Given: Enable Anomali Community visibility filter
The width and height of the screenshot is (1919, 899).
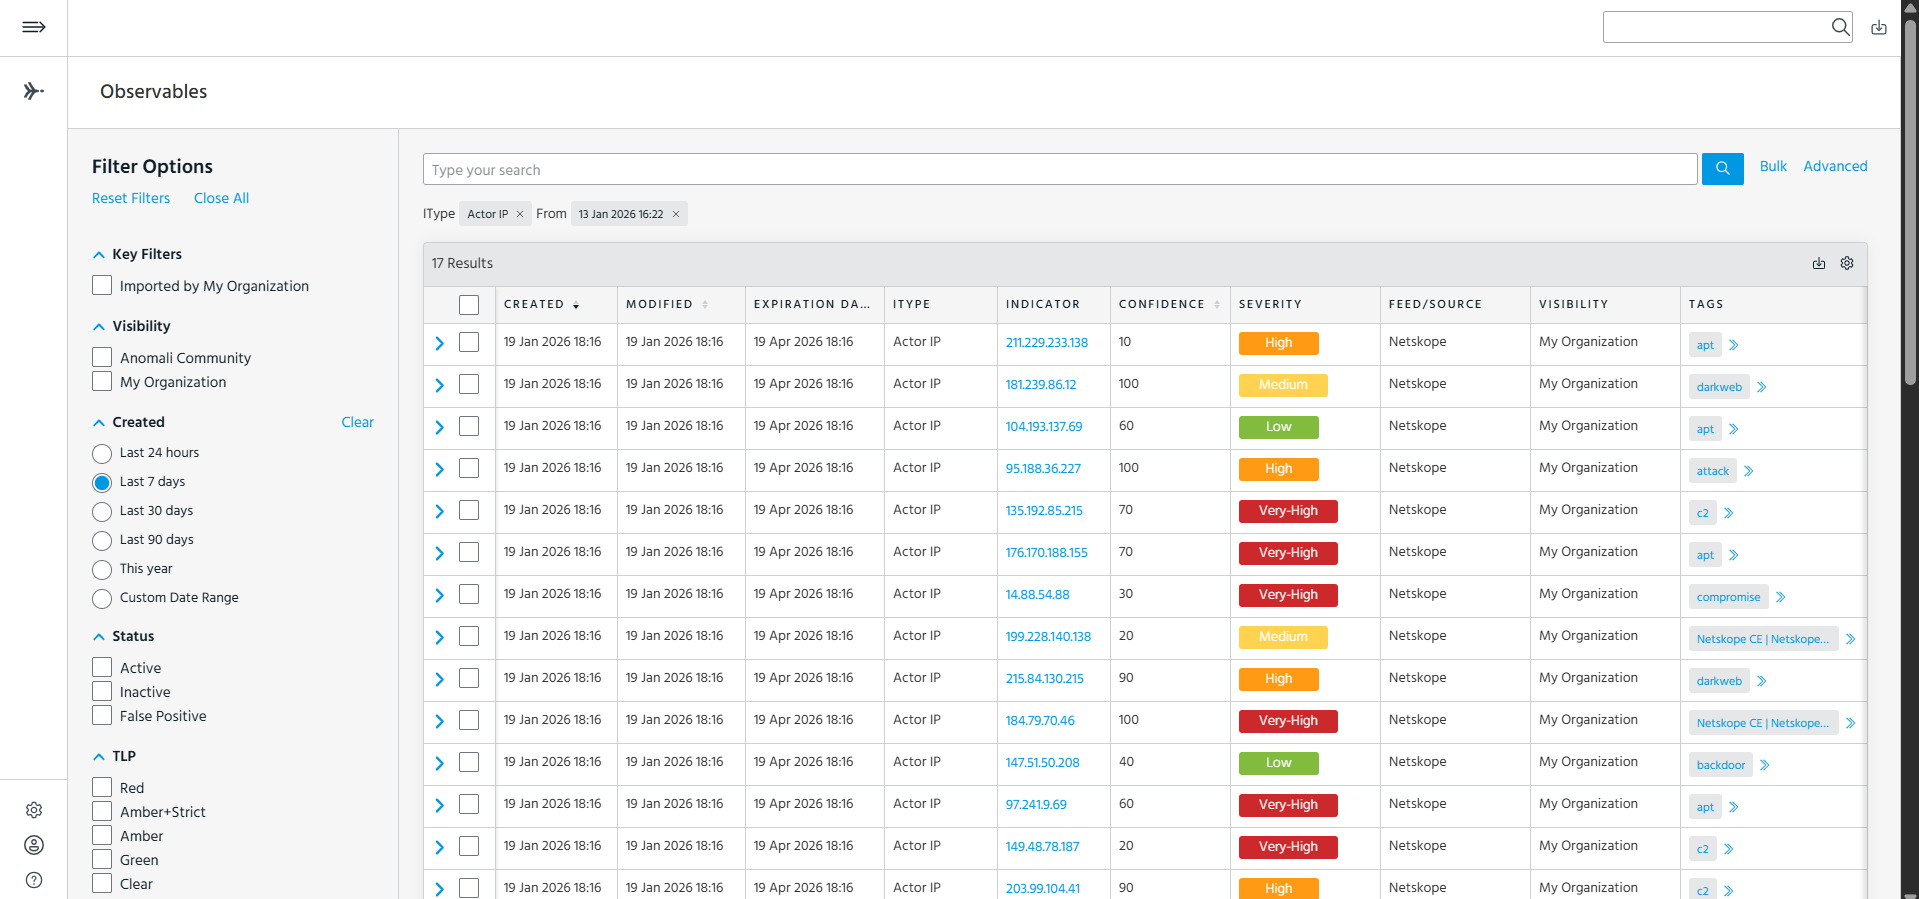Looking at the screenshot, I should [x=102, y=357].
